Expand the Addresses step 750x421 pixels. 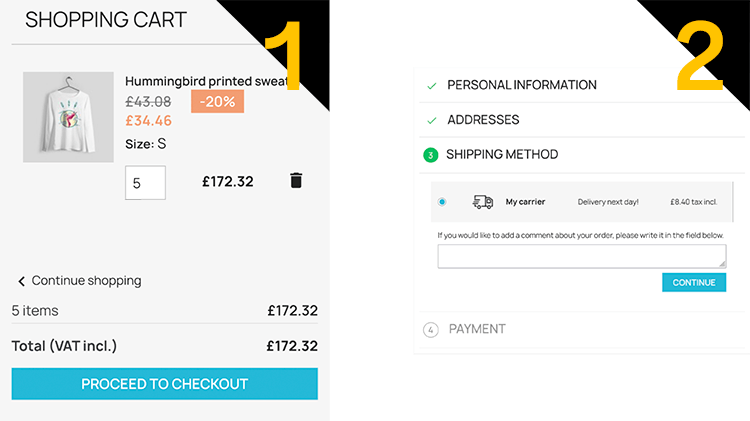(483, 120)
